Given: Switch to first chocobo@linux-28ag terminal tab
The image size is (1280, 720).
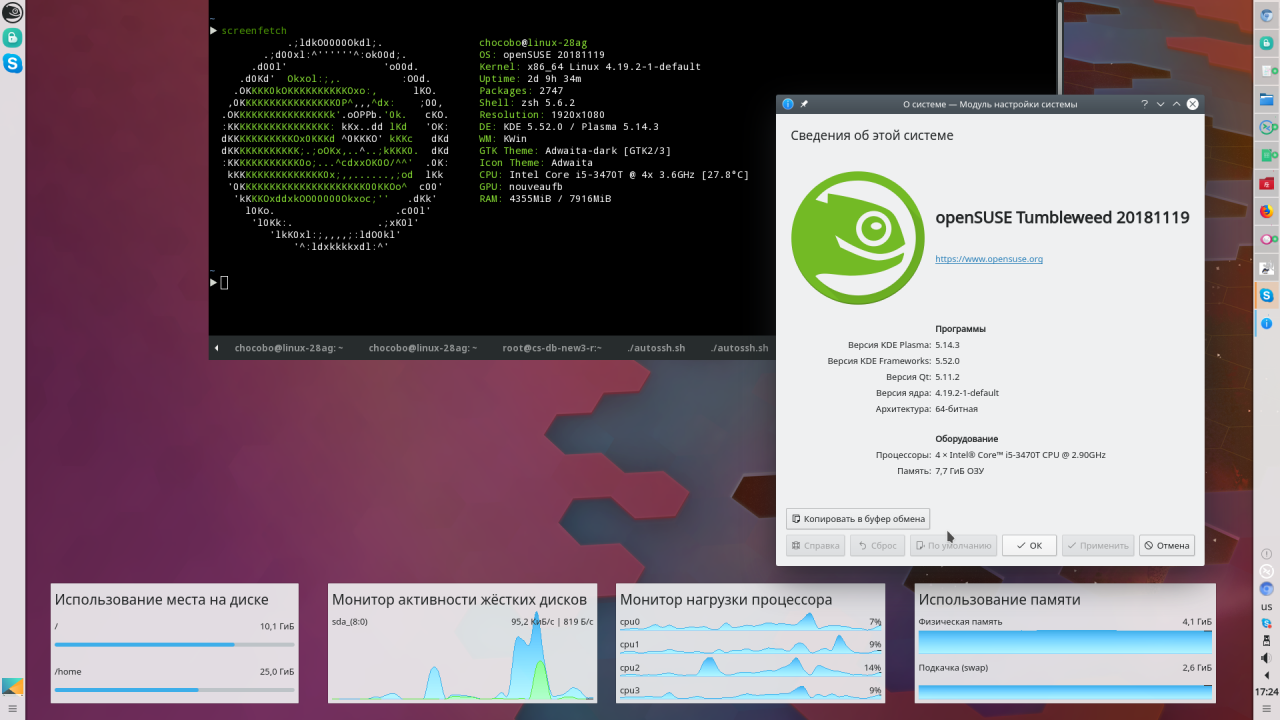Looking at the screenshot, I should click(289, 348).
